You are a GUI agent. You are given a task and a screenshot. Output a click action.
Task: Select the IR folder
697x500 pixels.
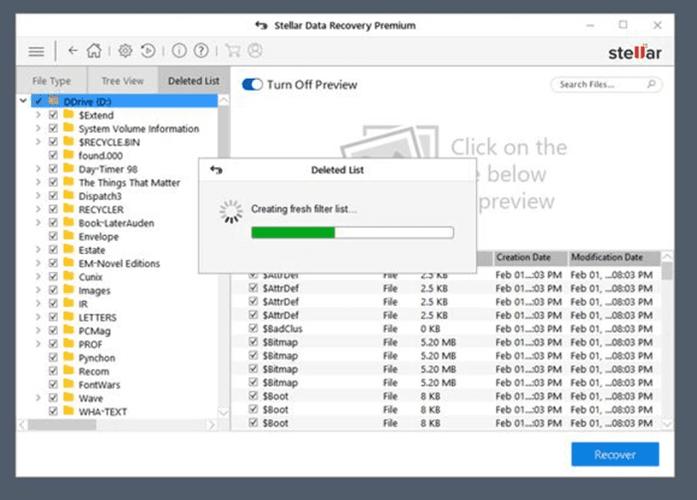(83, 304)
